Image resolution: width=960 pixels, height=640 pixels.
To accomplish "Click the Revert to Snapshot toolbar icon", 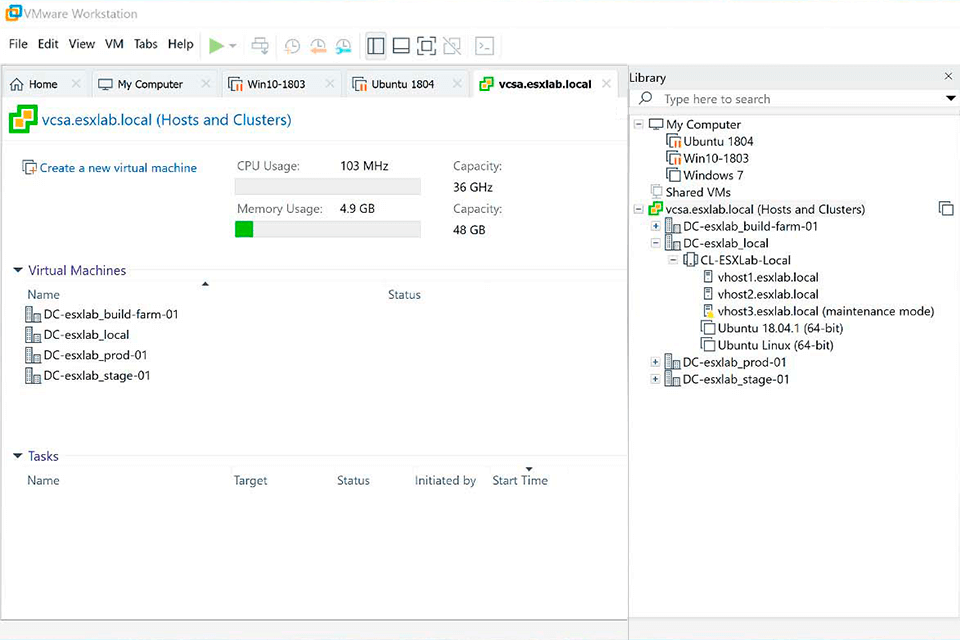I will [x=318, y=46].
